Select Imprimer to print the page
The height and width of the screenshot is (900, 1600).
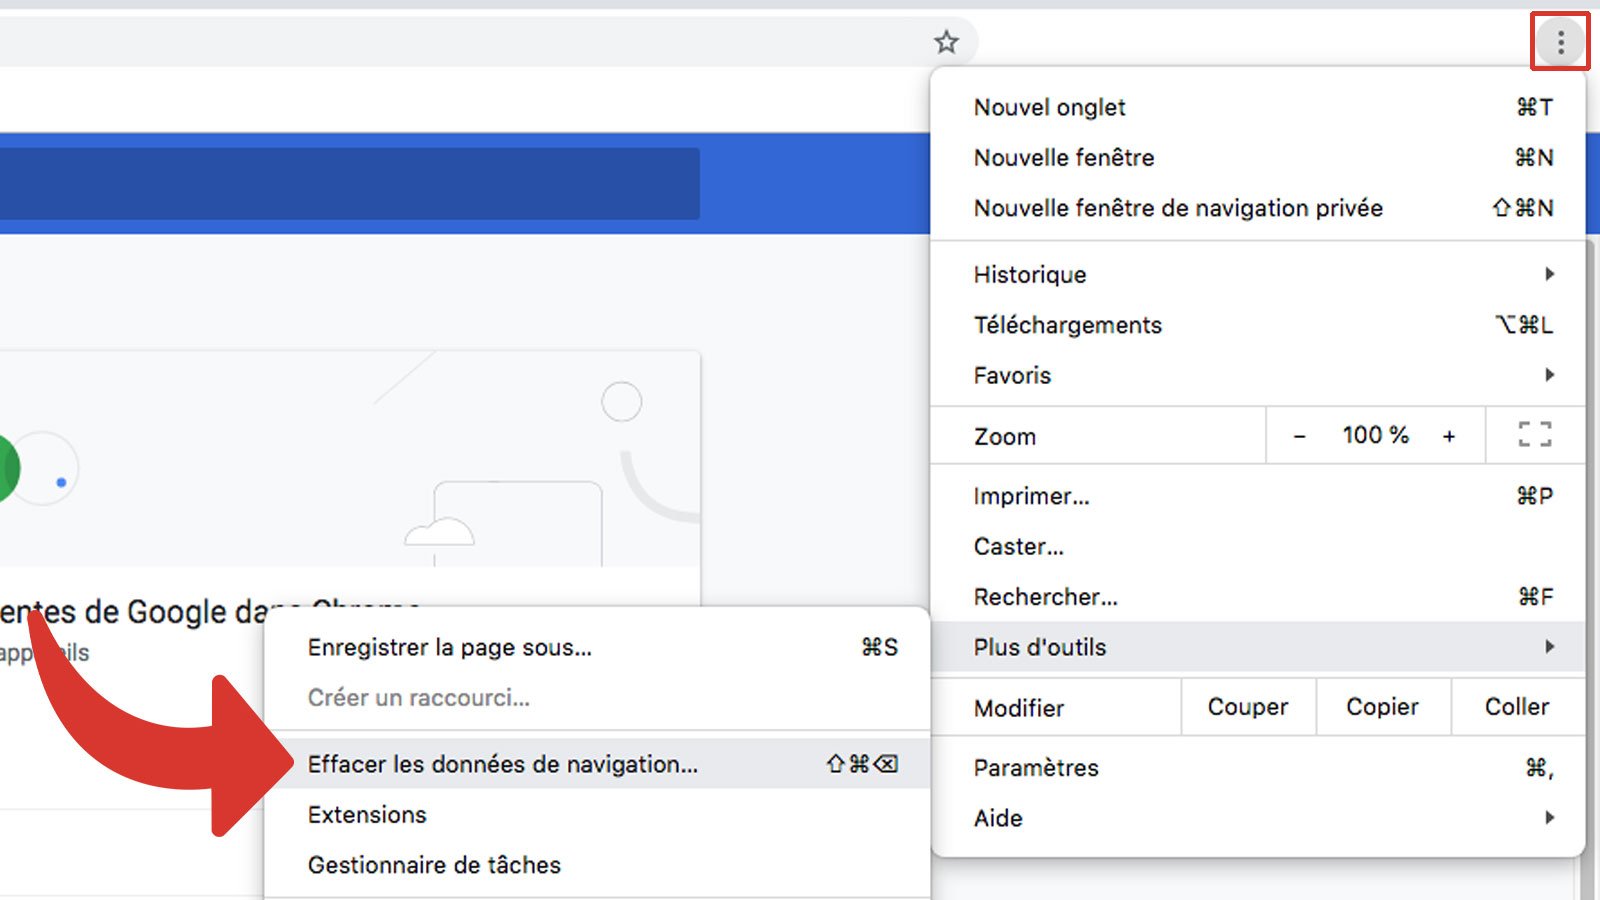tap(1031, 495)
